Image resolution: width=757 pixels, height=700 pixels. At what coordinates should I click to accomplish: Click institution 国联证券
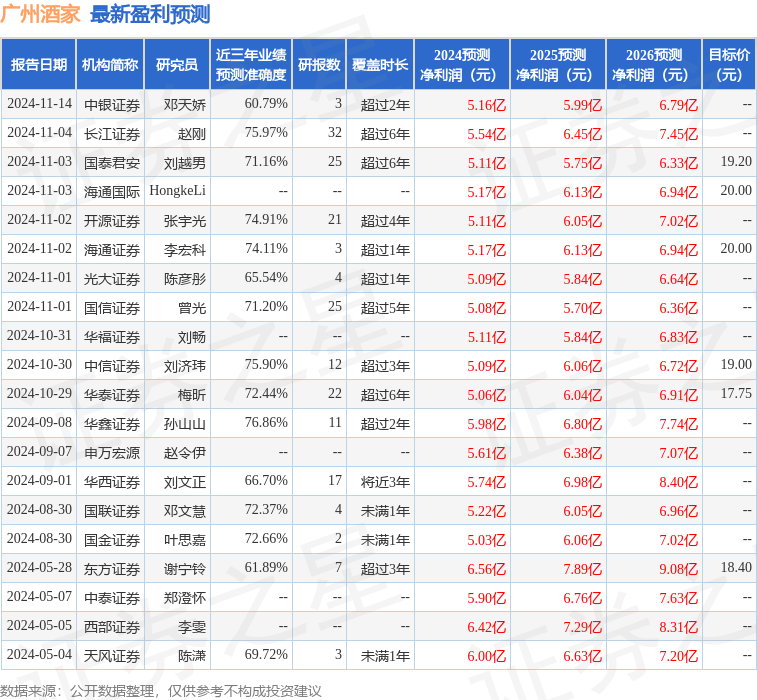[x=112, y=510]
